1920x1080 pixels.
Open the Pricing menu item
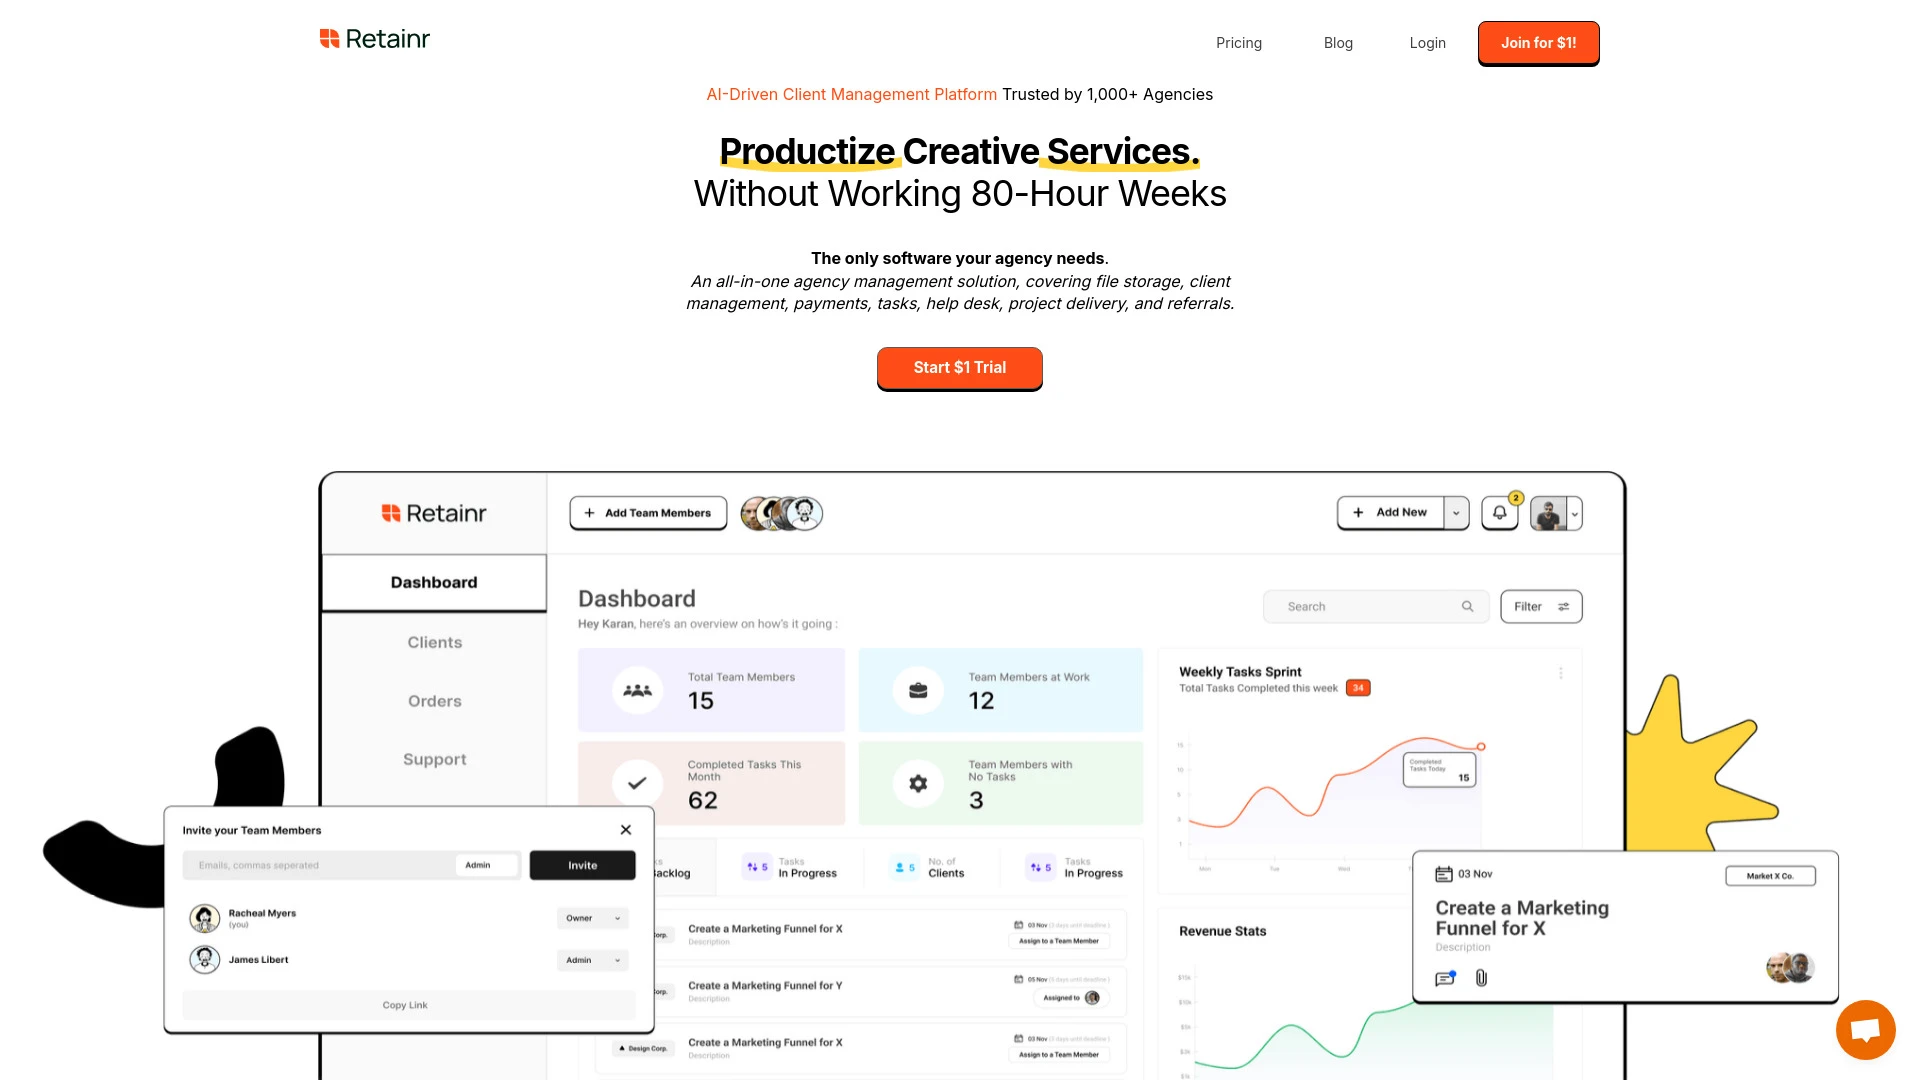click(x=1238, y=42)
